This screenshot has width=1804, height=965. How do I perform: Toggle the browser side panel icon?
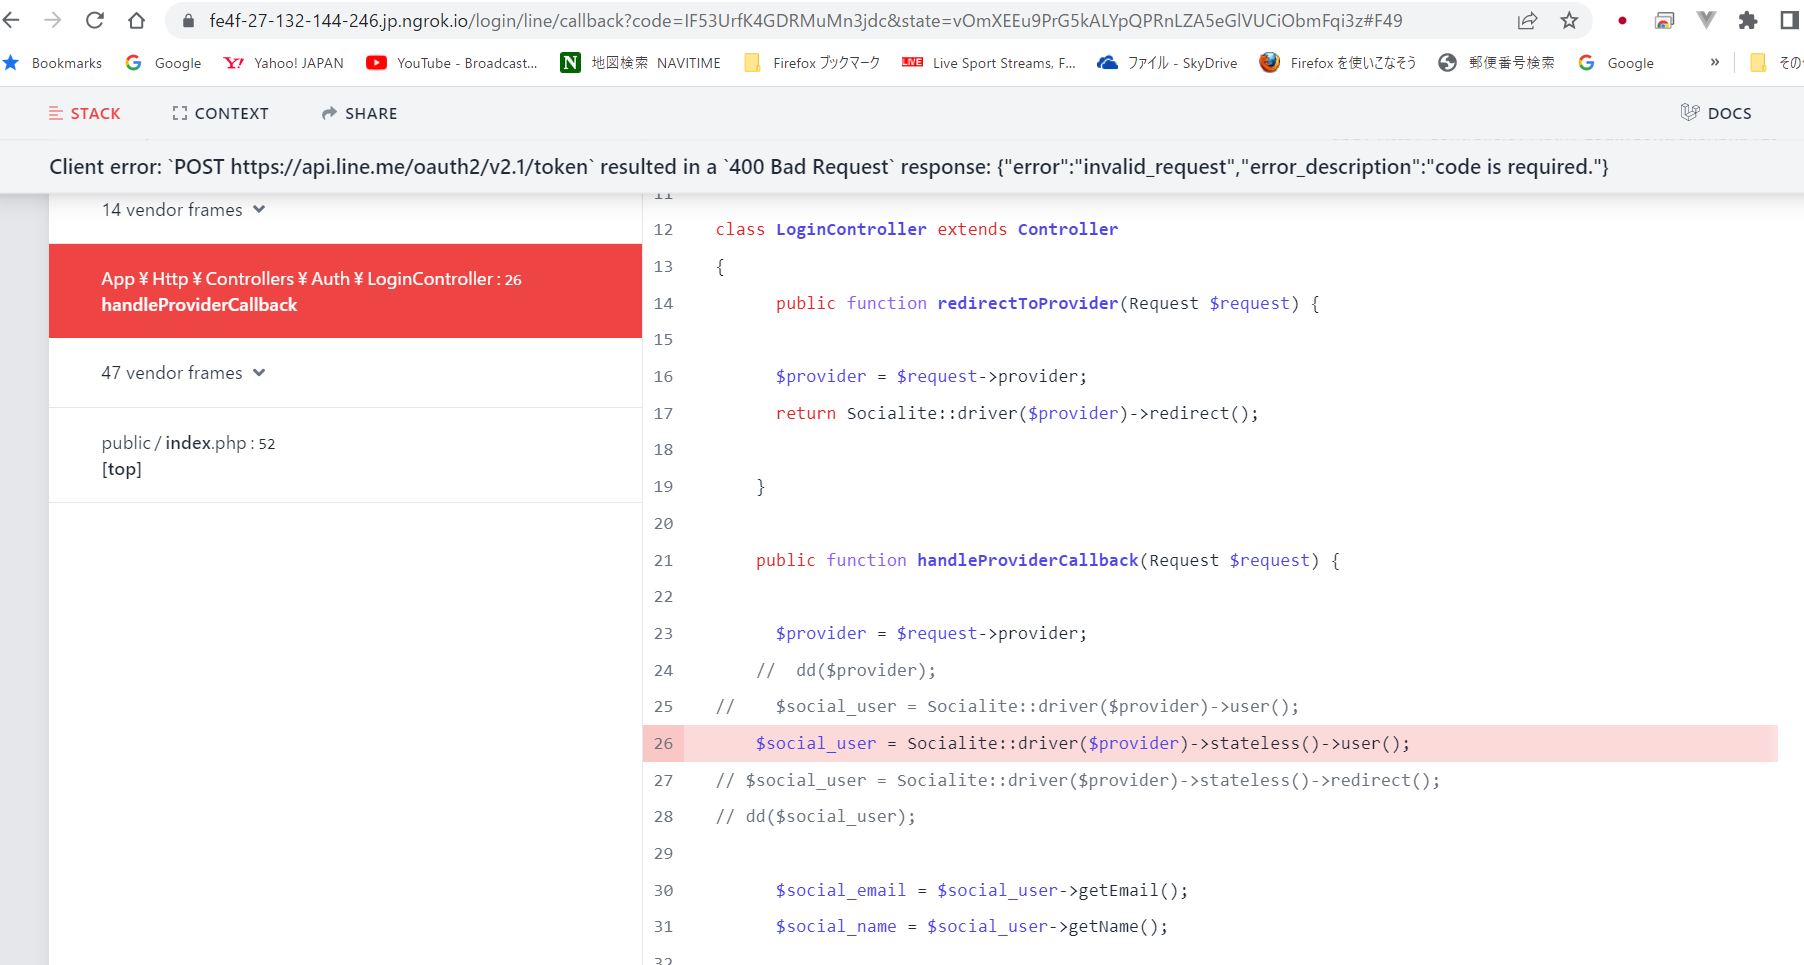click(x=1790, y=20)
